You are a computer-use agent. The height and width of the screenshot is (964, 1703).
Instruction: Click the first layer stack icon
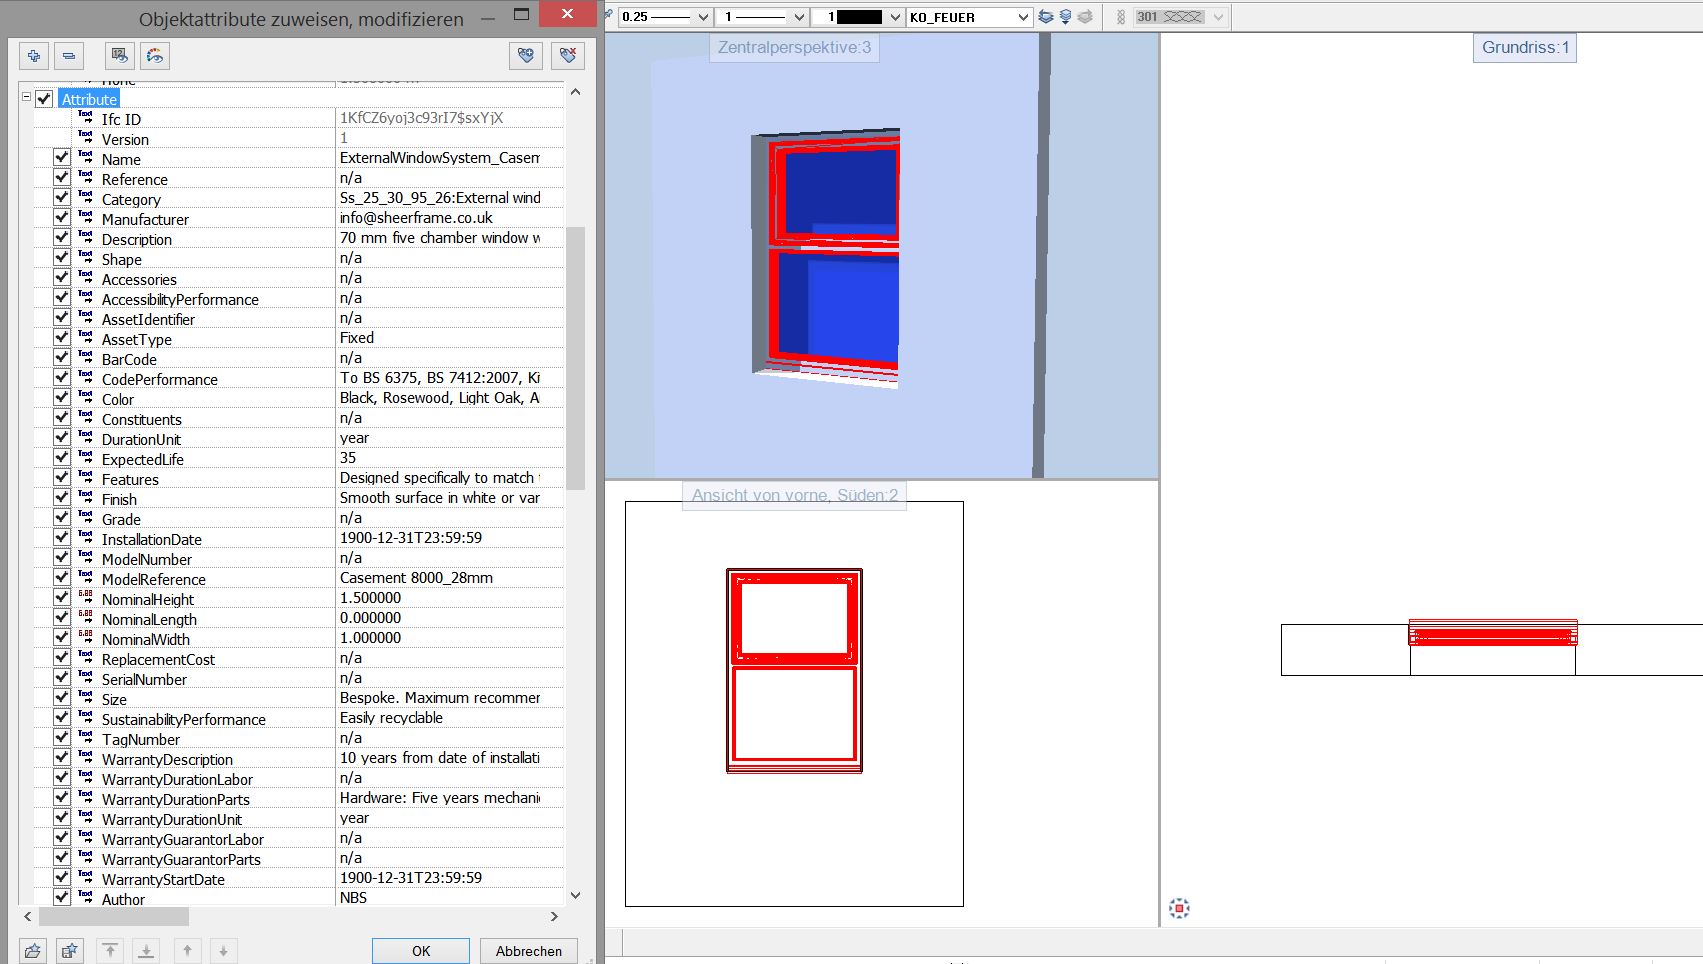(x=1046, y=17)
